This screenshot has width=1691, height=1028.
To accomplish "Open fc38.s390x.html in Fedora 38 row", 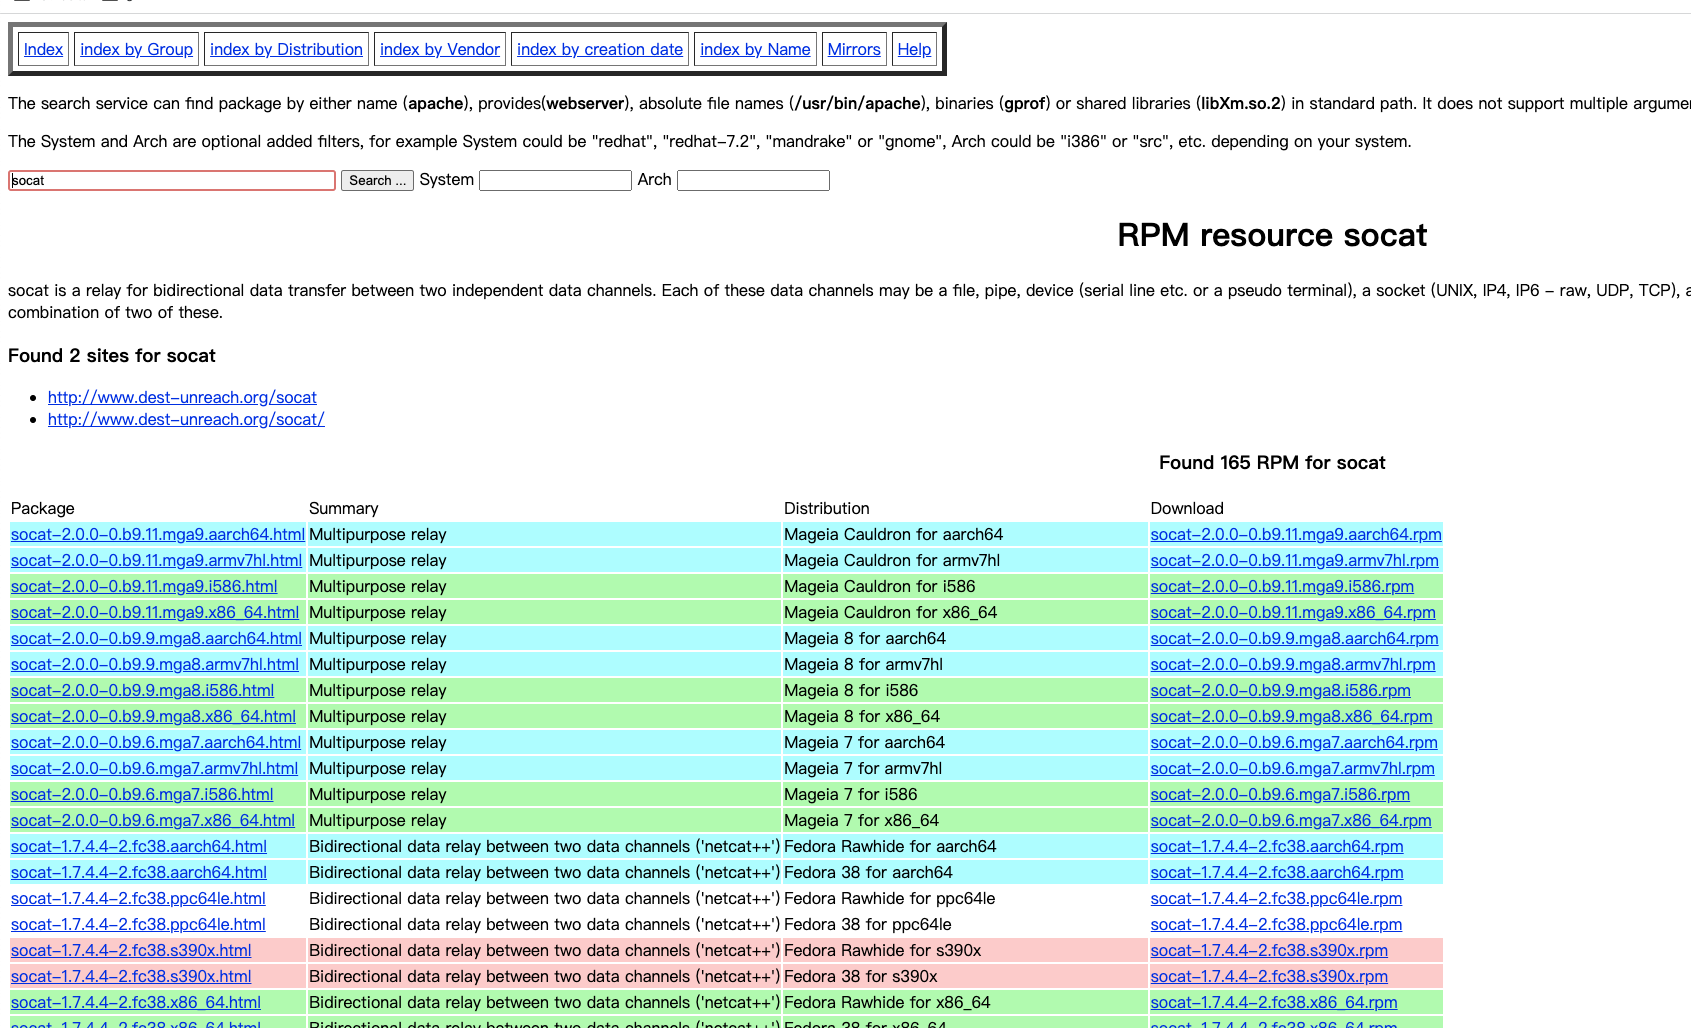I will coord(131,976).
